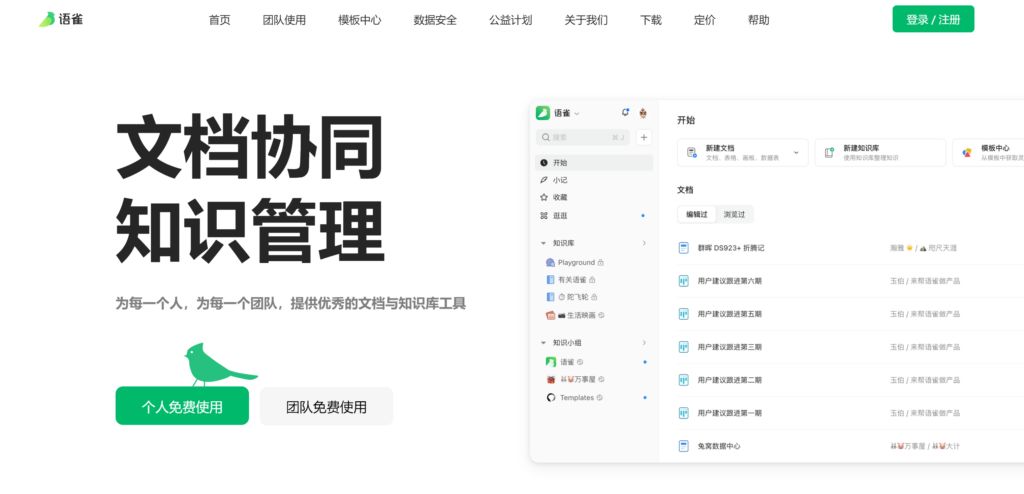Click the green bird mascot illustration
The height and width of the screenshot is (494, 1024).
[x=219, y=365]
